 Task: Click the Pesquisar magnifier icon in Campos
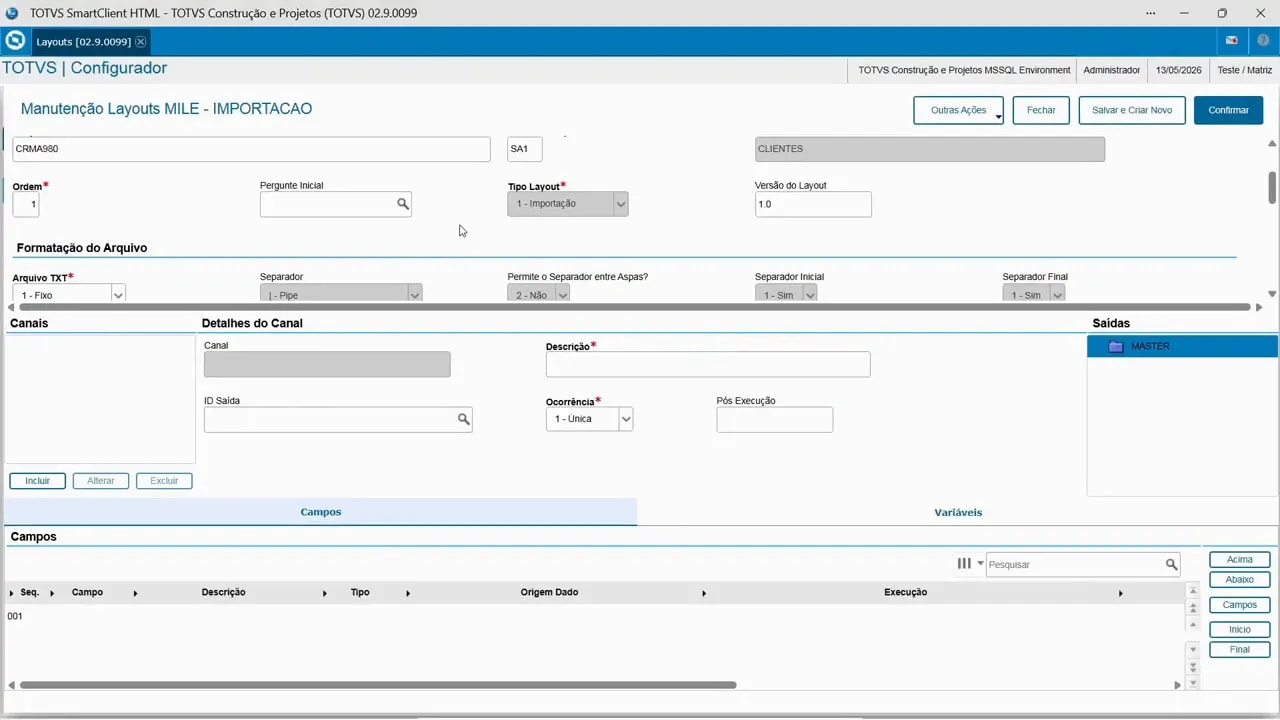(1171, 565)
